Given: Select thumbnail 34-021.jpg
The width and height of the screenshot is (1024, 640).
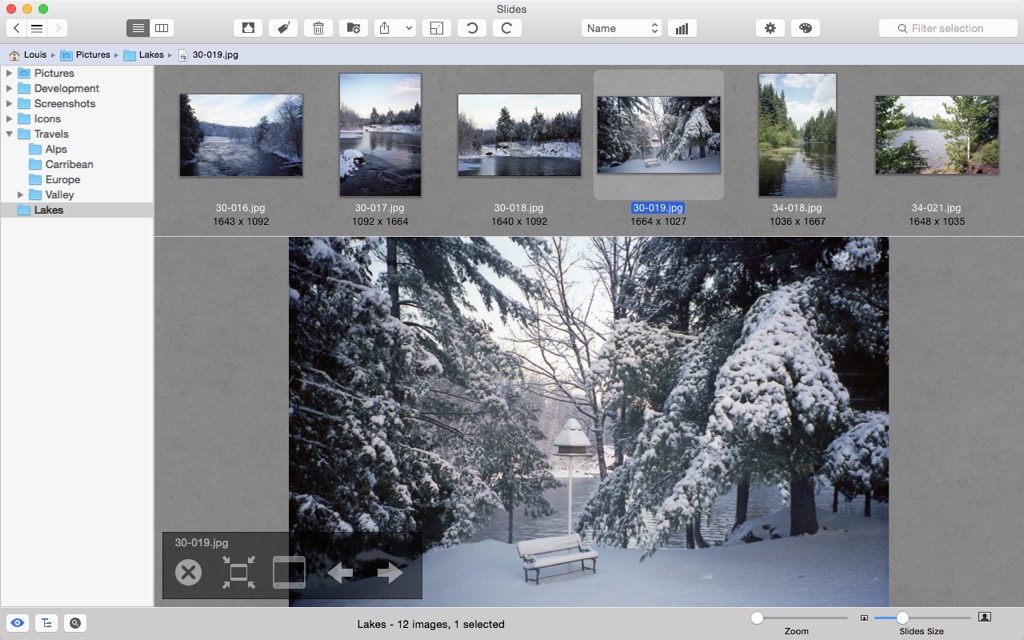Looking at the screenshot, I should (937, 135).
